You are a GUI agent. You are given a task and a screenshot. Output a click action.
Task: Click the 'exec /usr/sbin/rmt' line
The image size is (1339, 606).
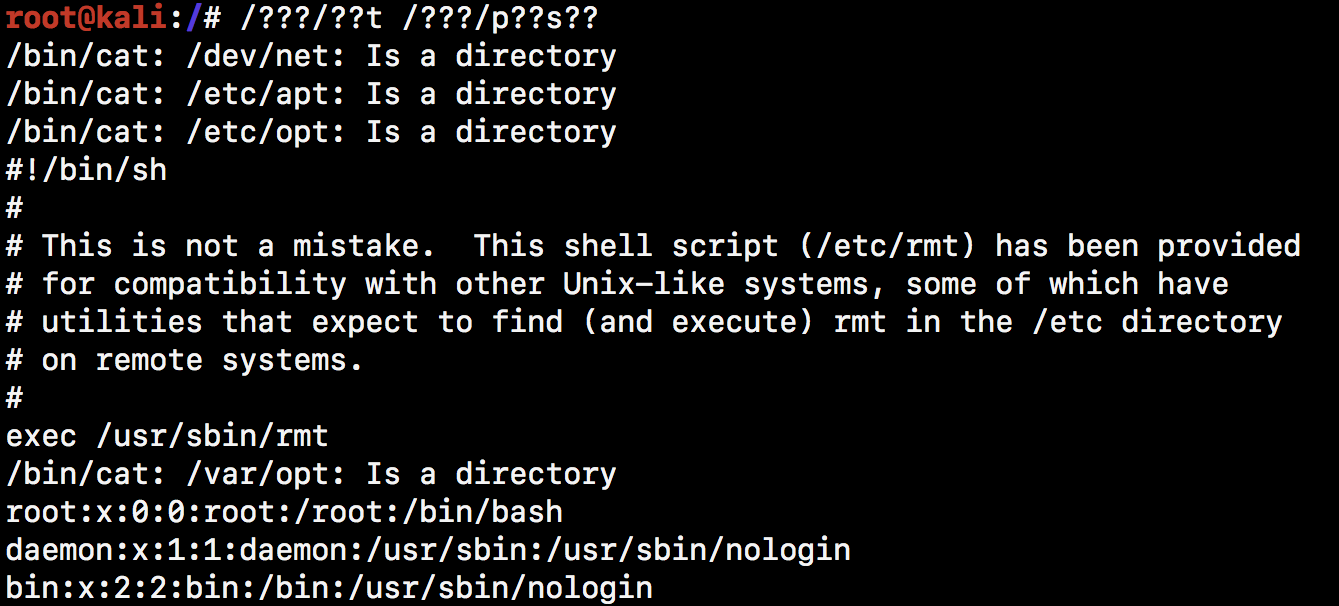[167, 436]
